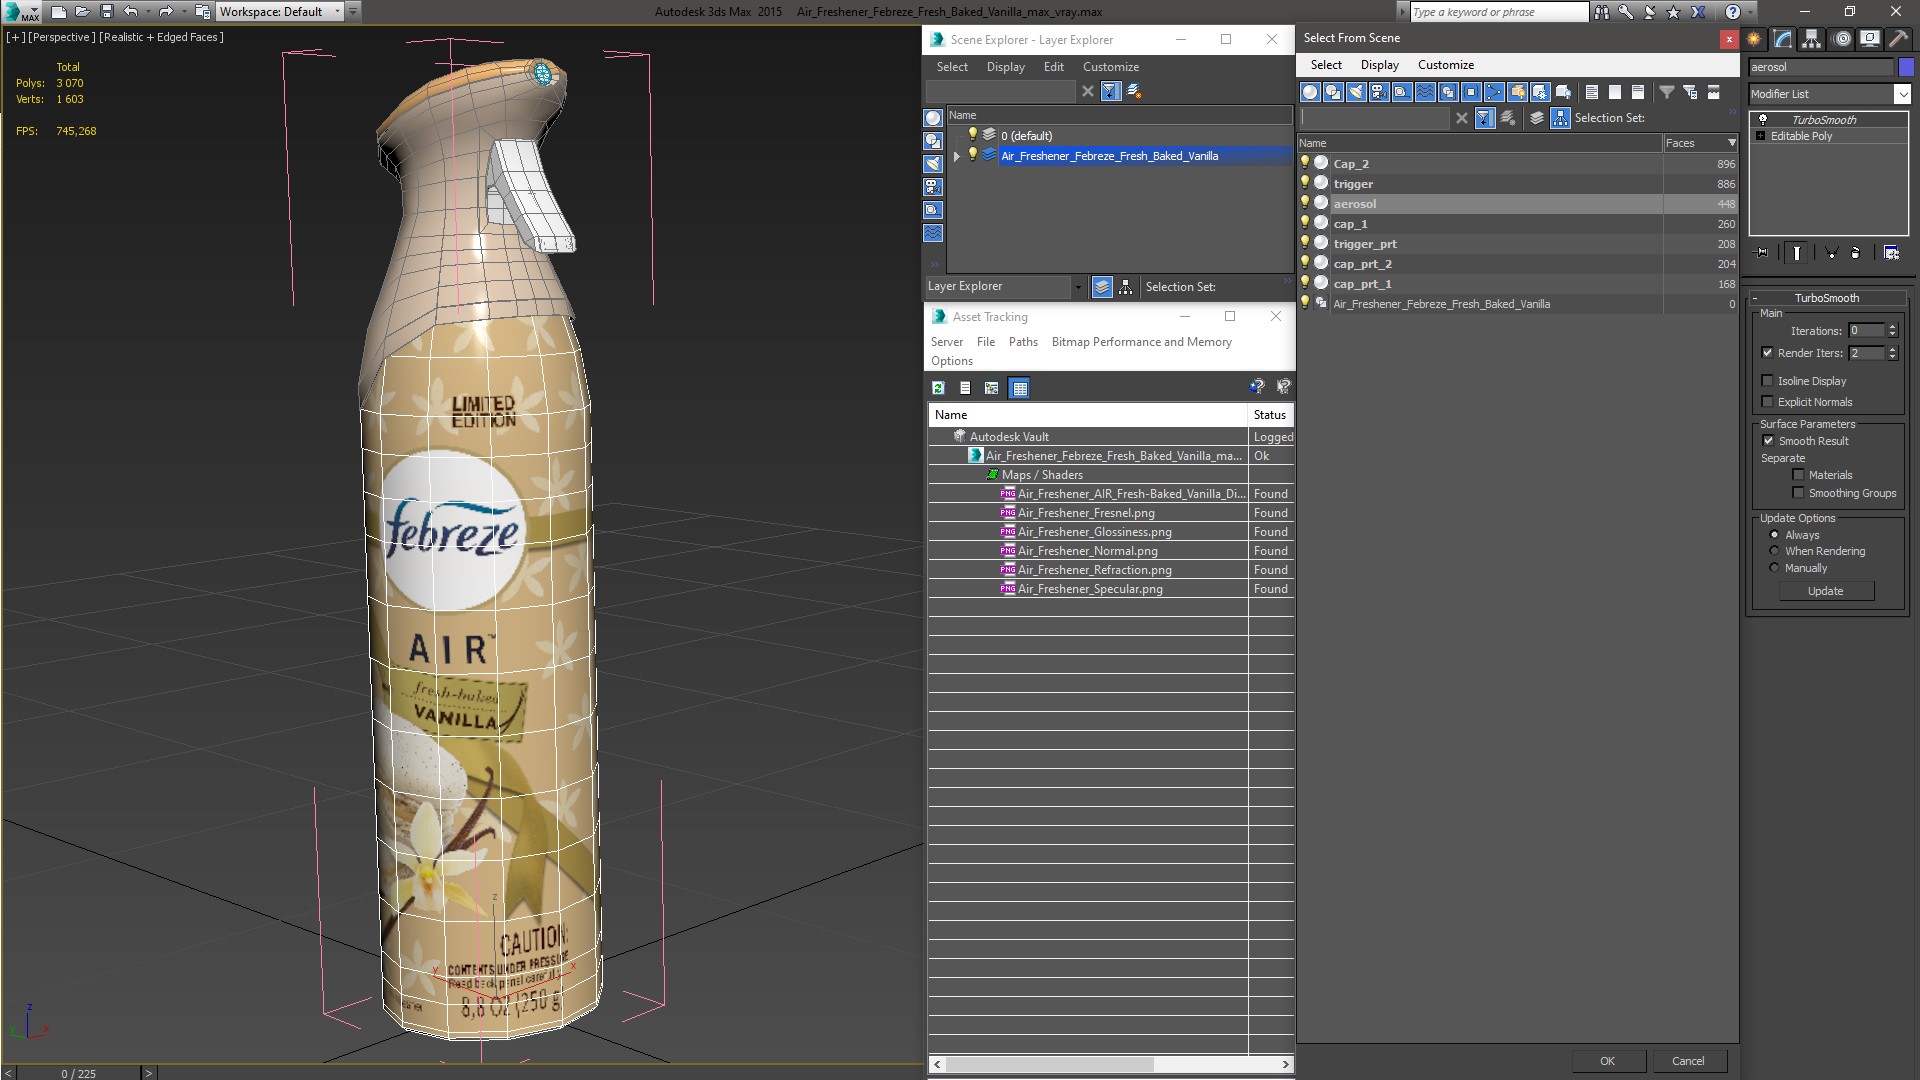1920x1080 pixels.
Task: Open the Layer Explorer dropdown at bottom
Action: point(1077,287)
